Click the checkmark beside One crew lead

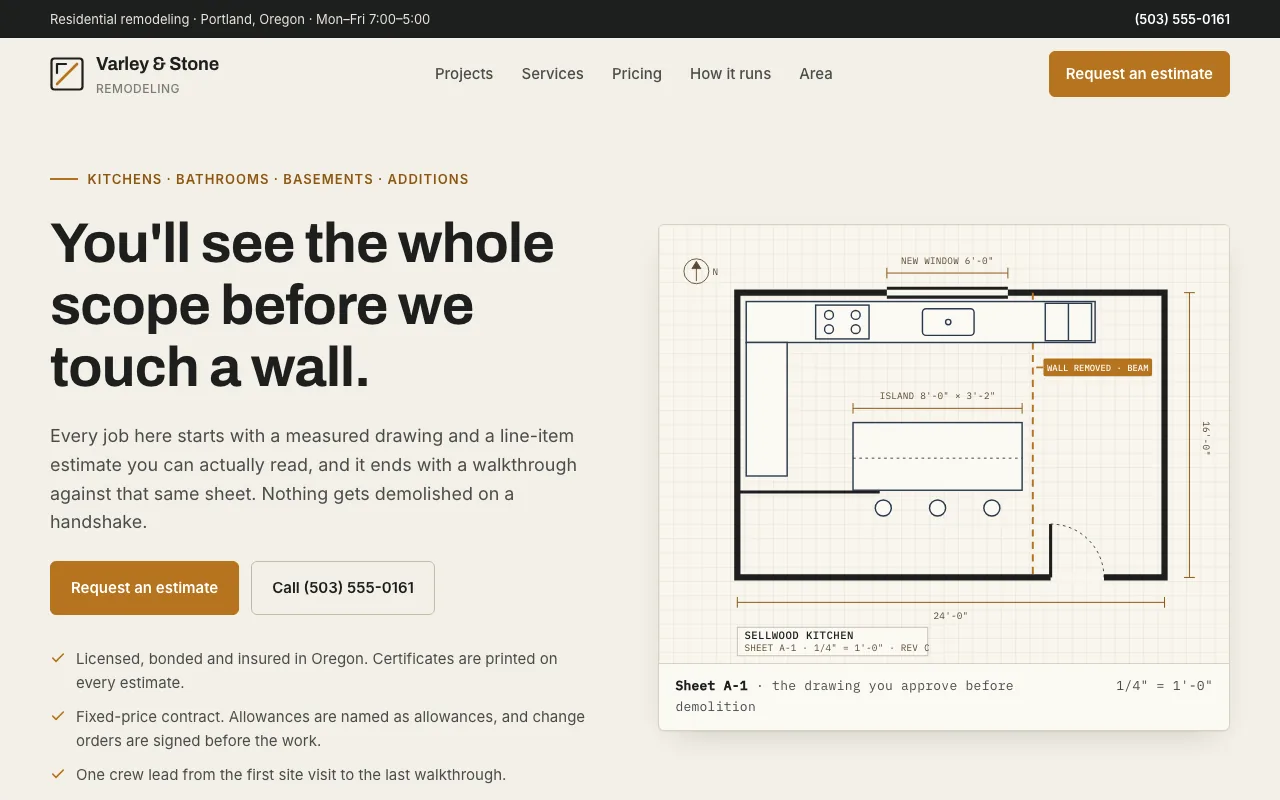(58, 774)
